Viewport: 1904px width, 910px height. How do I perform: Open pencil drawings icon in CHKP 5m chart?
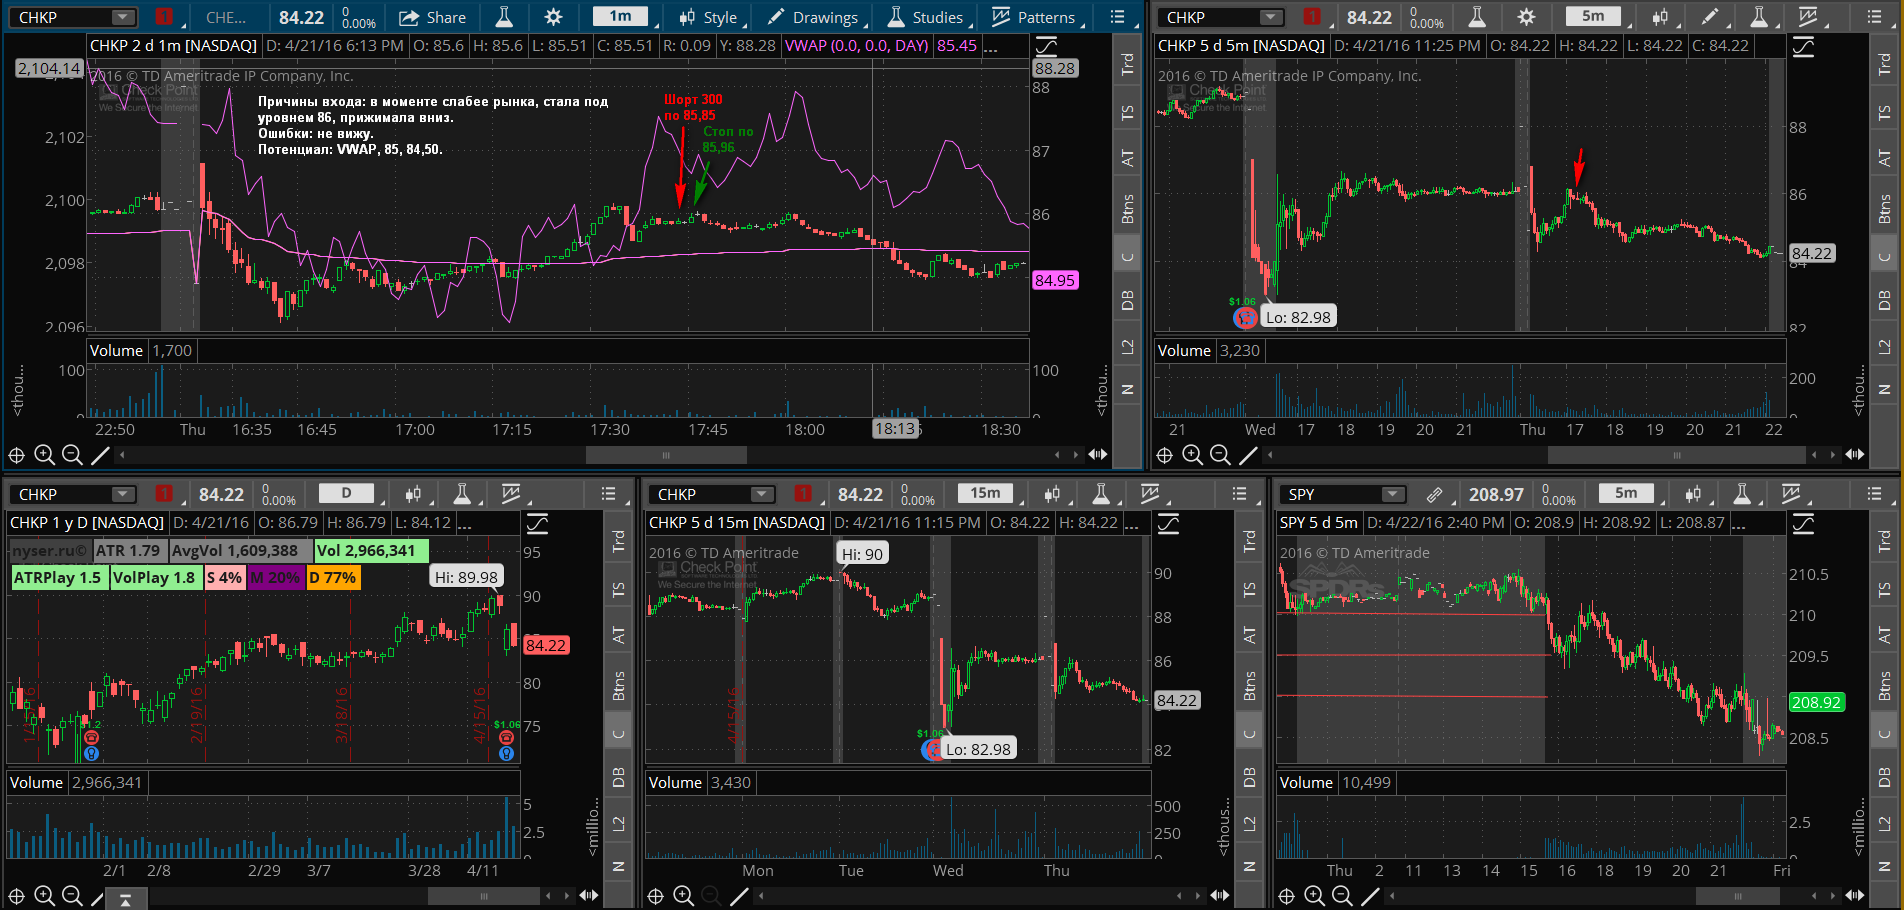[1709, 17]
